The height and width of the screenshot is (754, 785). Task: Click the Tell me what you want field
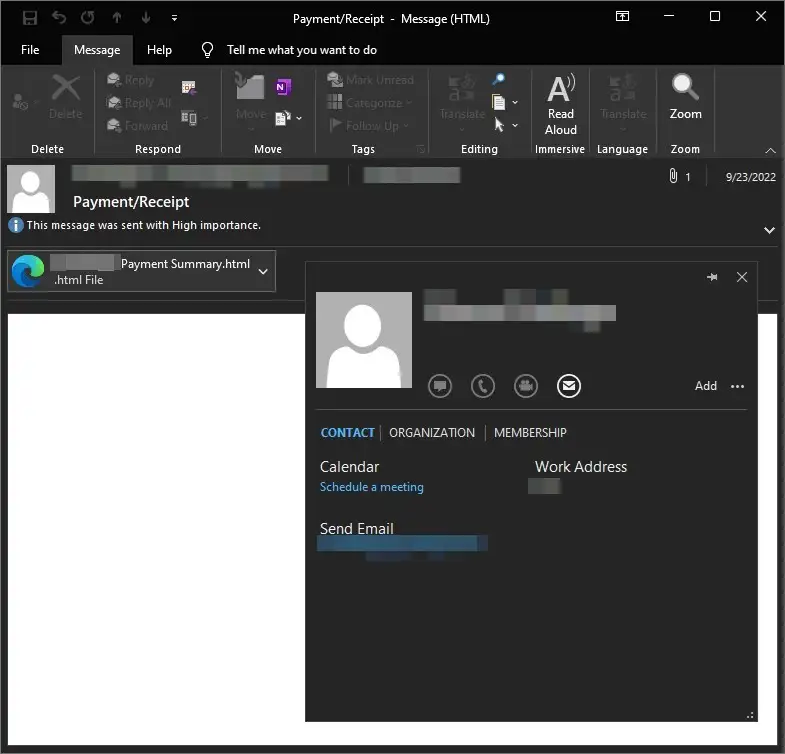click(301, 50)
